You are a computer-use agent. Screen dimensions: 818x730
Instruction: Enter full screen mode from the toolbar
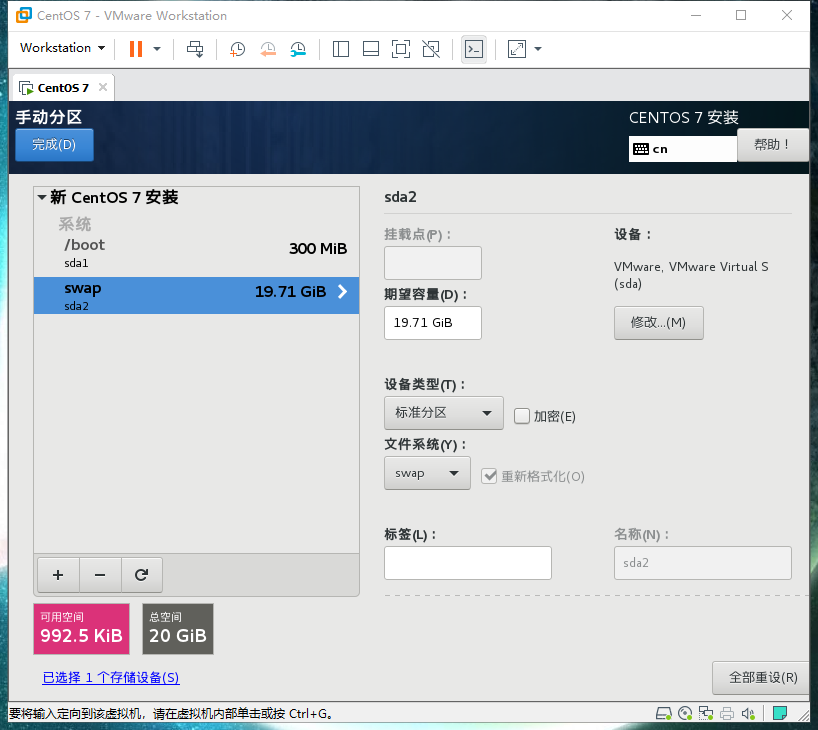pos(516,49)
